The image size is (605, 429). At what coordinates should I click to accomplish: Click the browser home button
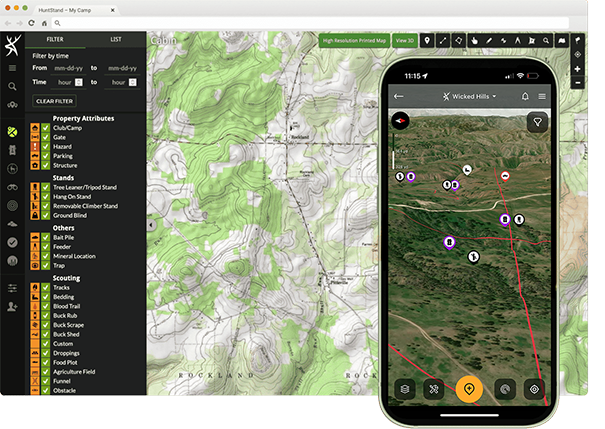[x=44, y=23]
